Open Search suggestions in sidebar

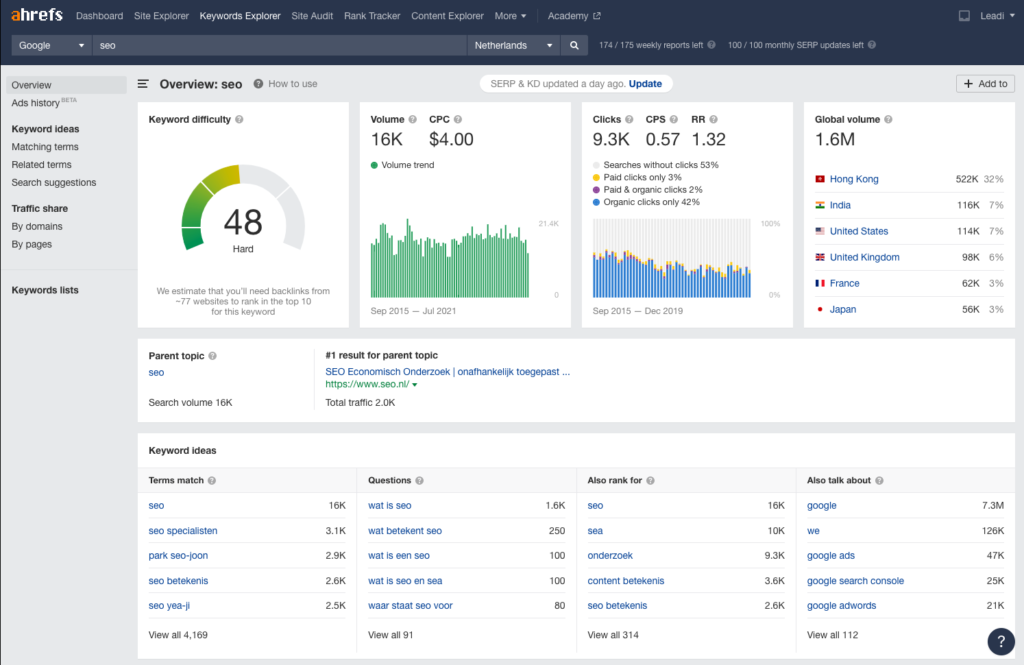(x=54, y=182)
